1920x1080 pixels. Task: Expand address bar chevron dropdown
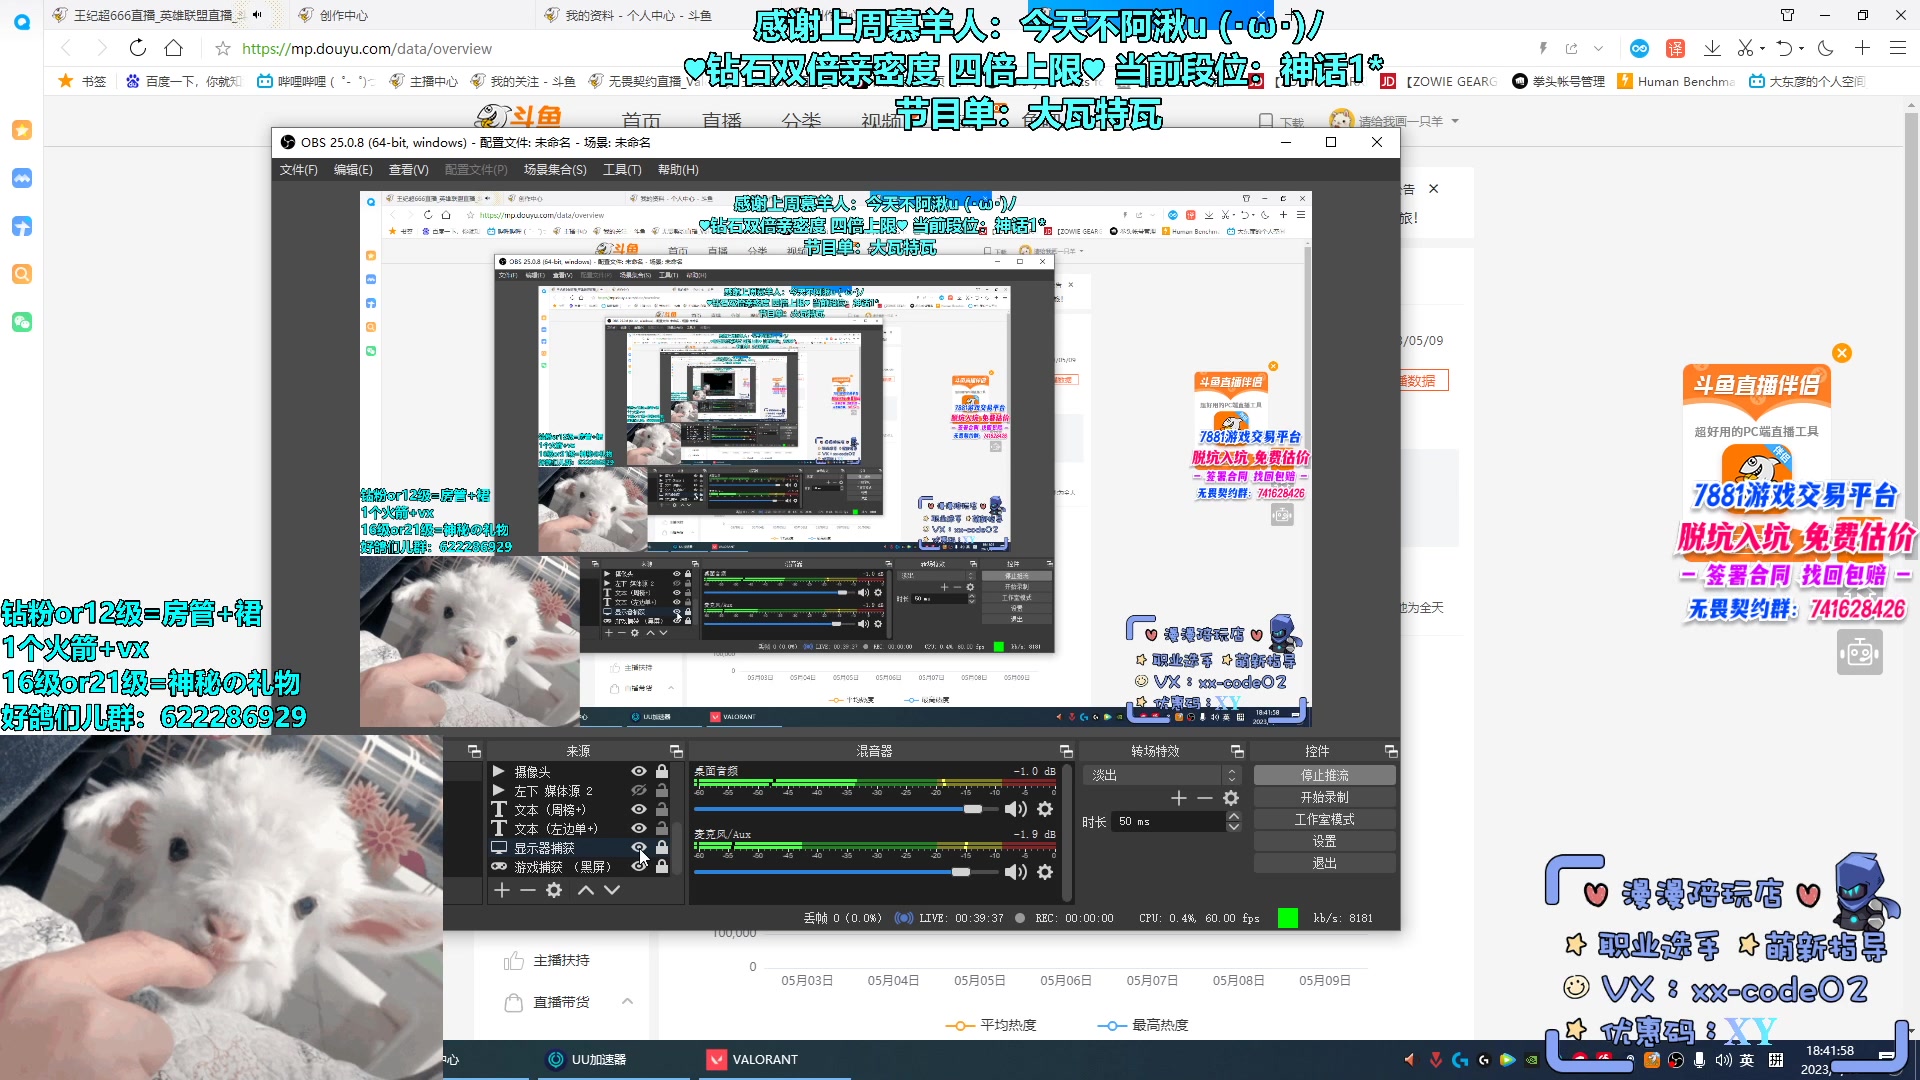tap(1598, 48)
